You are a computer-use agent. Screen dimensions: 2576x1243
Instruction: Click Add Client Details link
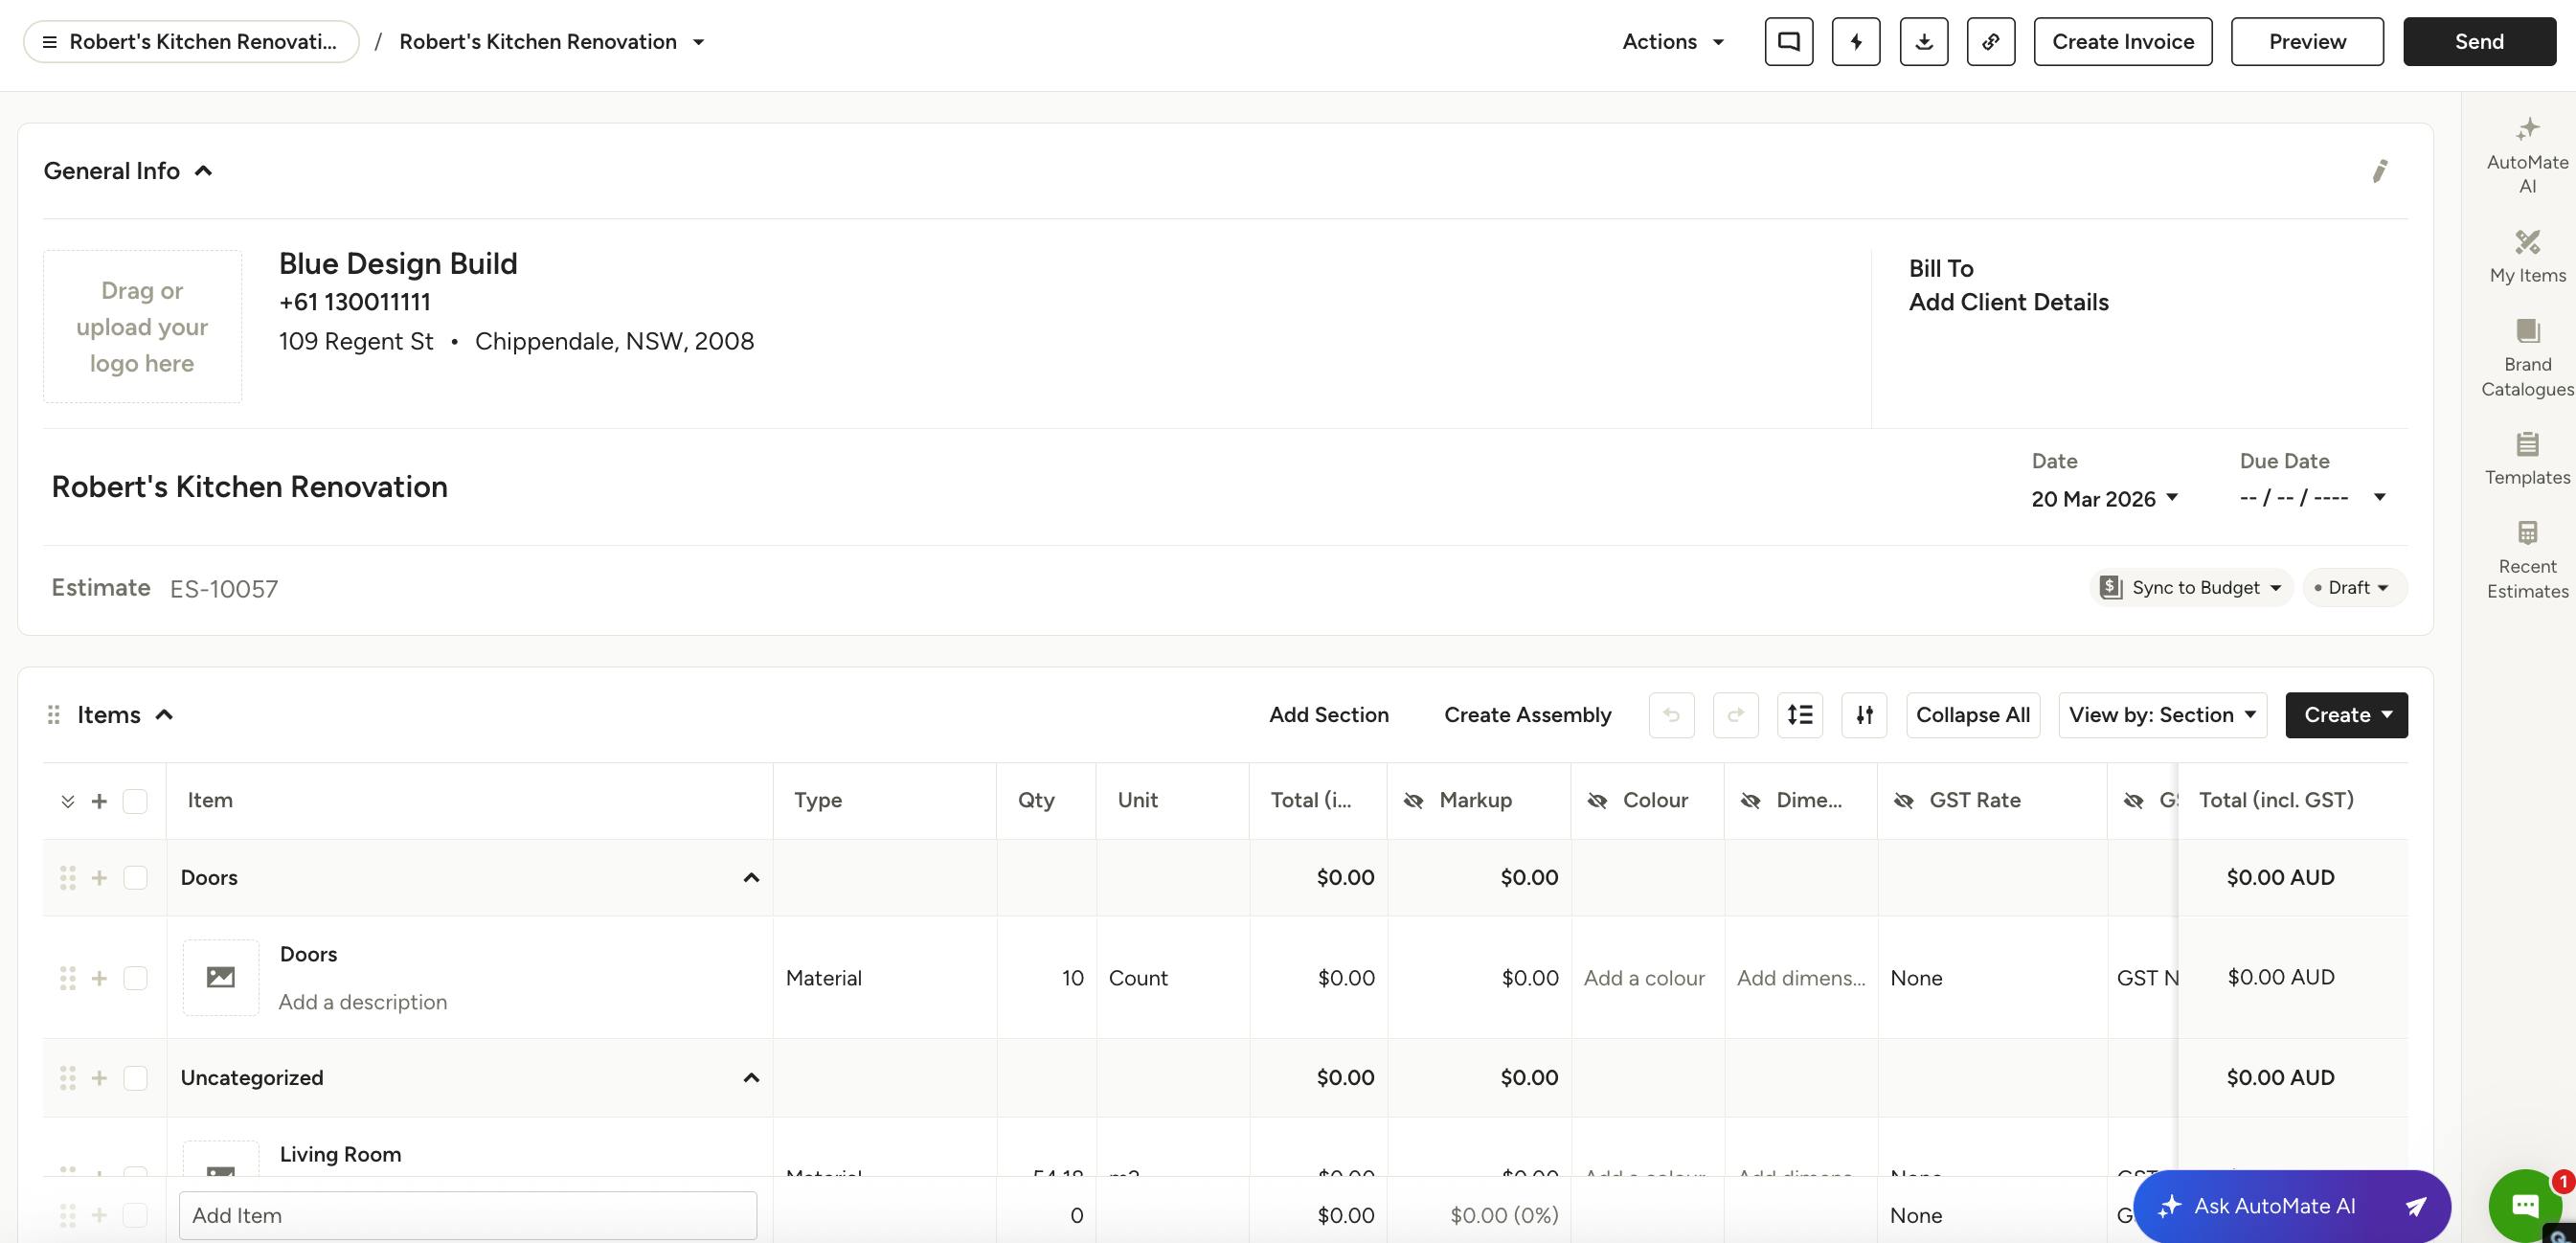click(2008, 302)
